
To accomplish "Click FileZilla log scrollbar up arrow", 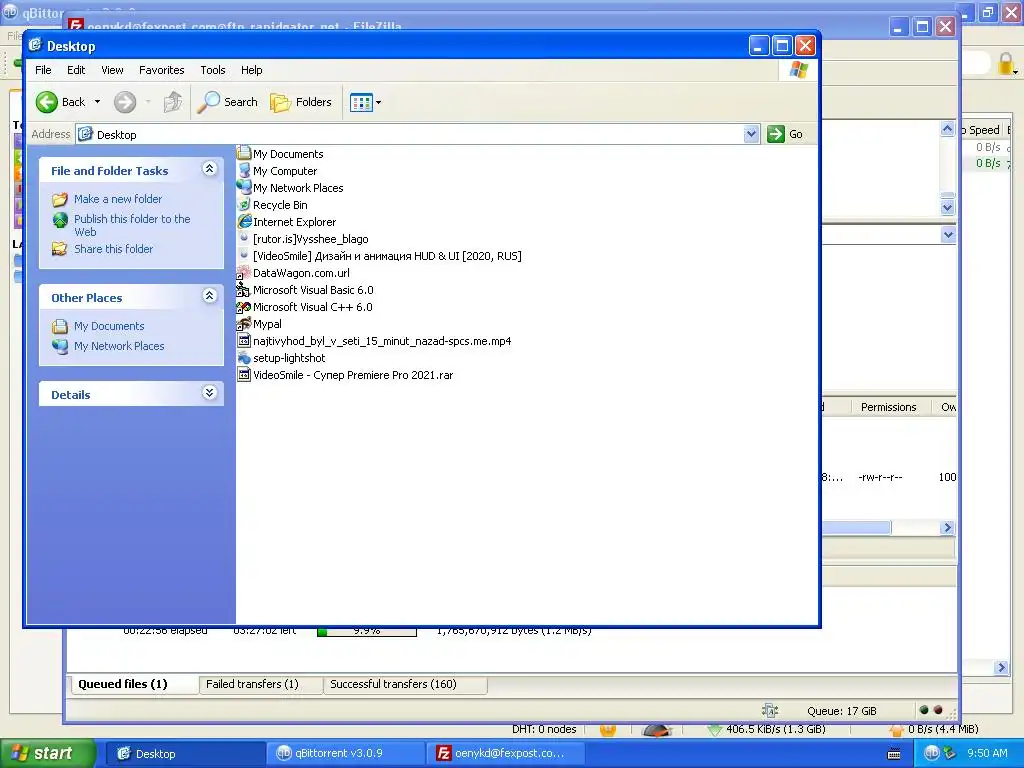I will [948, 129].
